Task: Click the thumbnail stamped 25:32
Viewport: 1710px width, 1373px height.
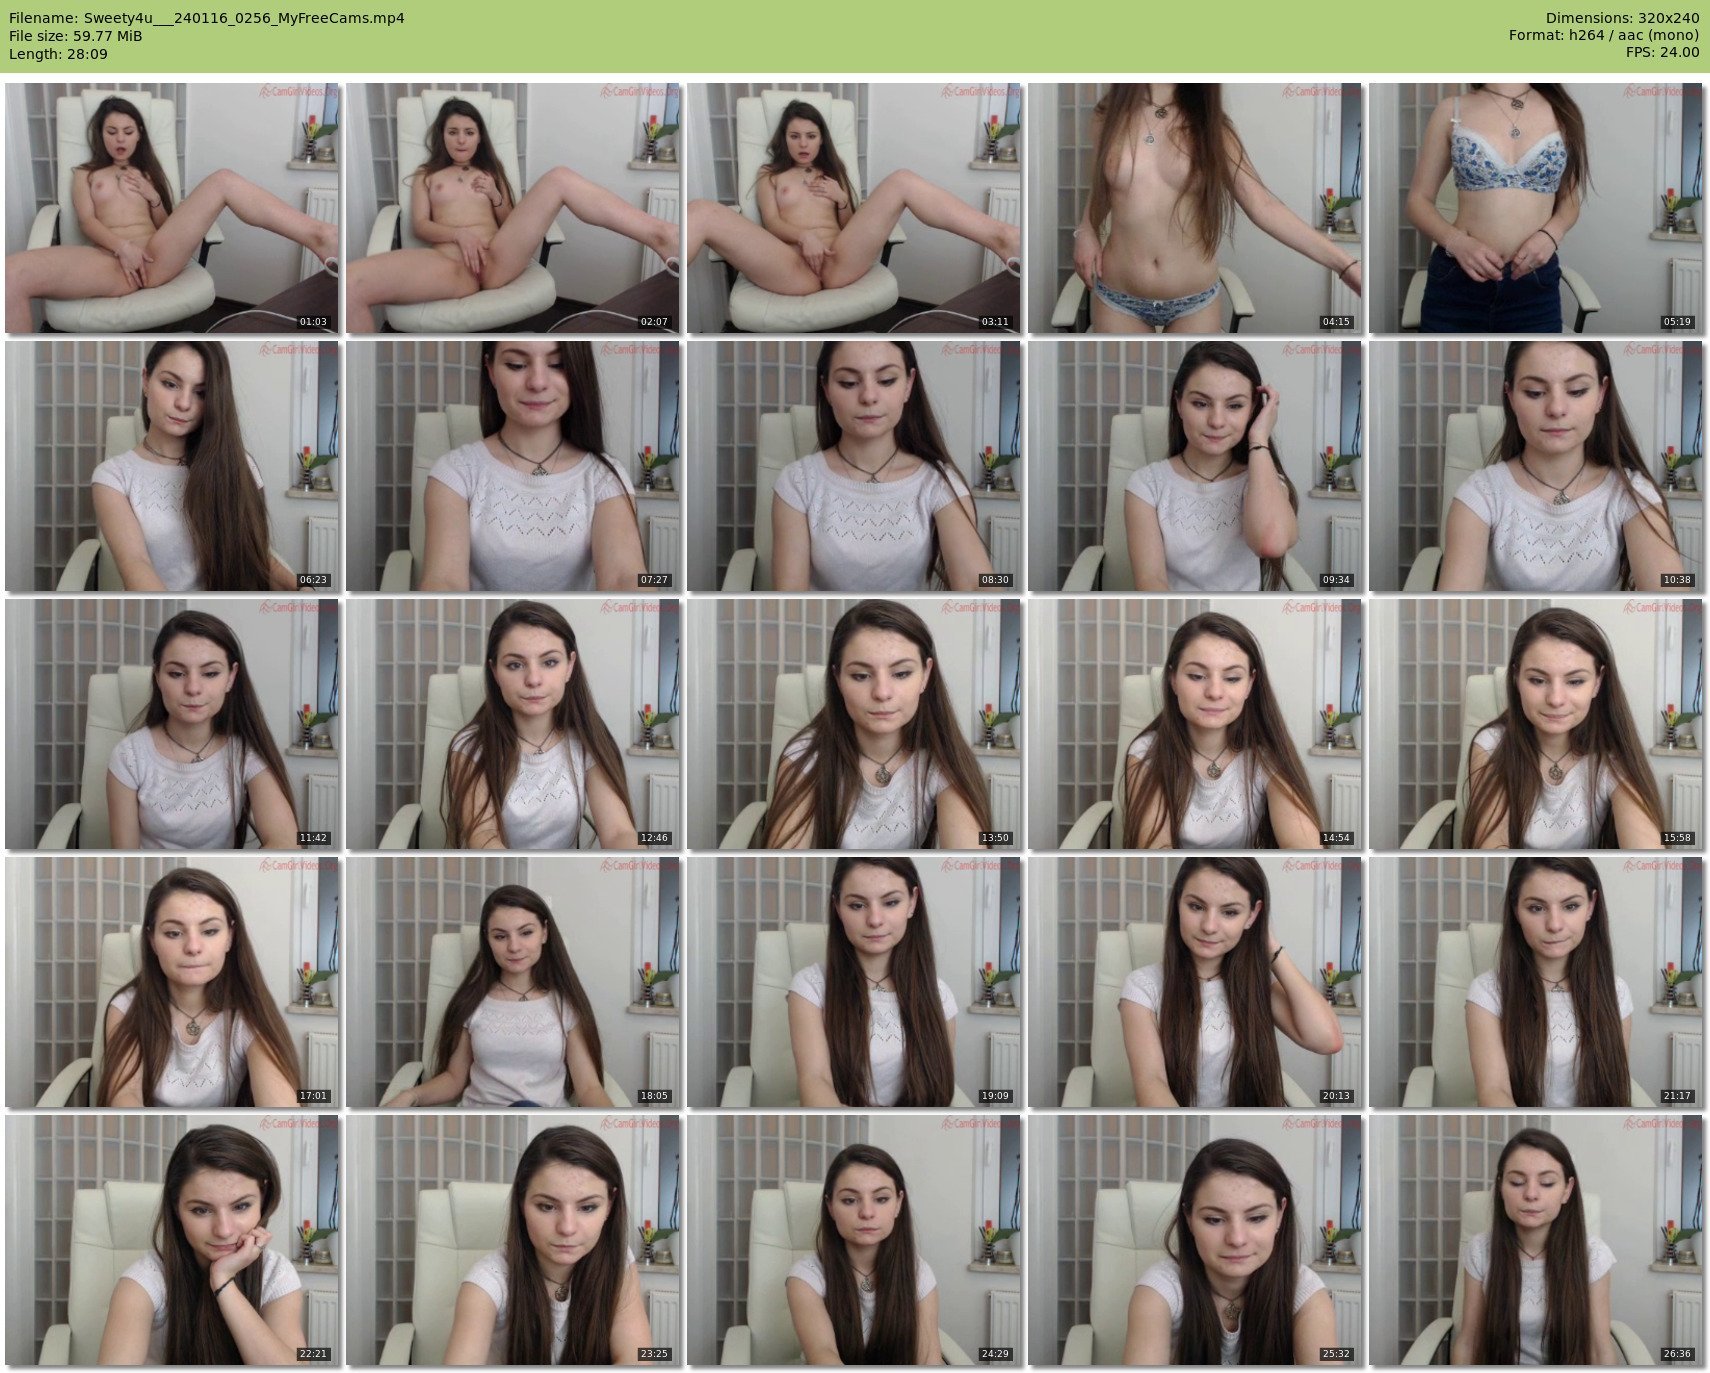Action: coord(1195,1240)
